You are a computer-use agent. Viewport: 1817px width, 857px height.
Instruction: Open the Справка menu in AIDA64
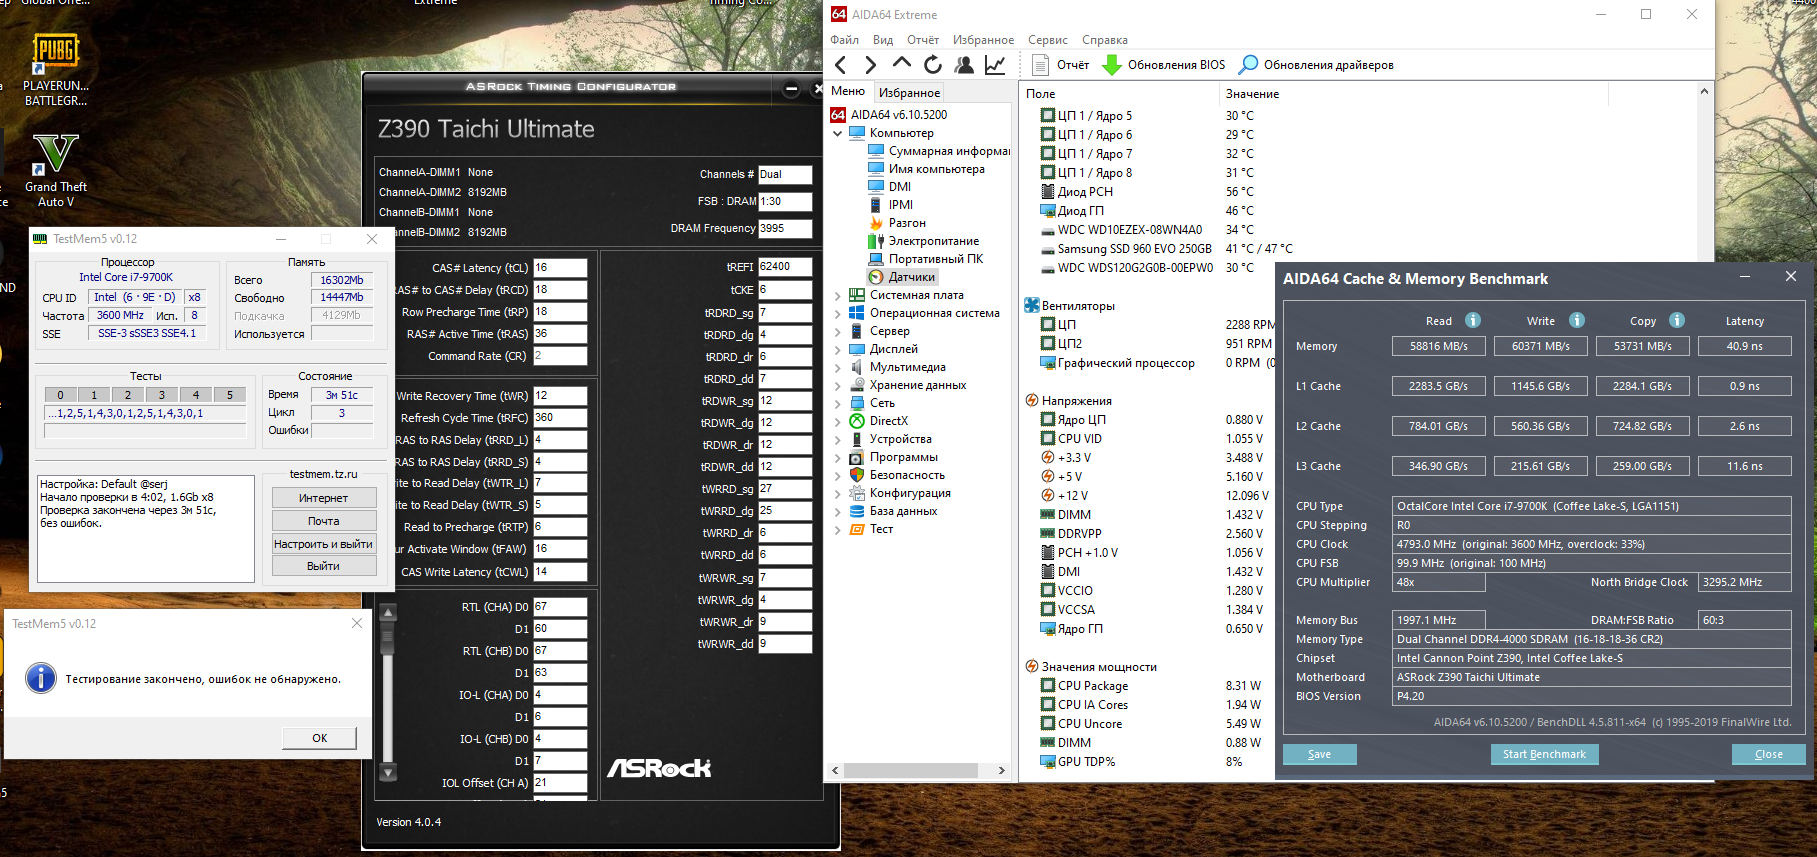pyautogui.click(x=1105, y=40)
